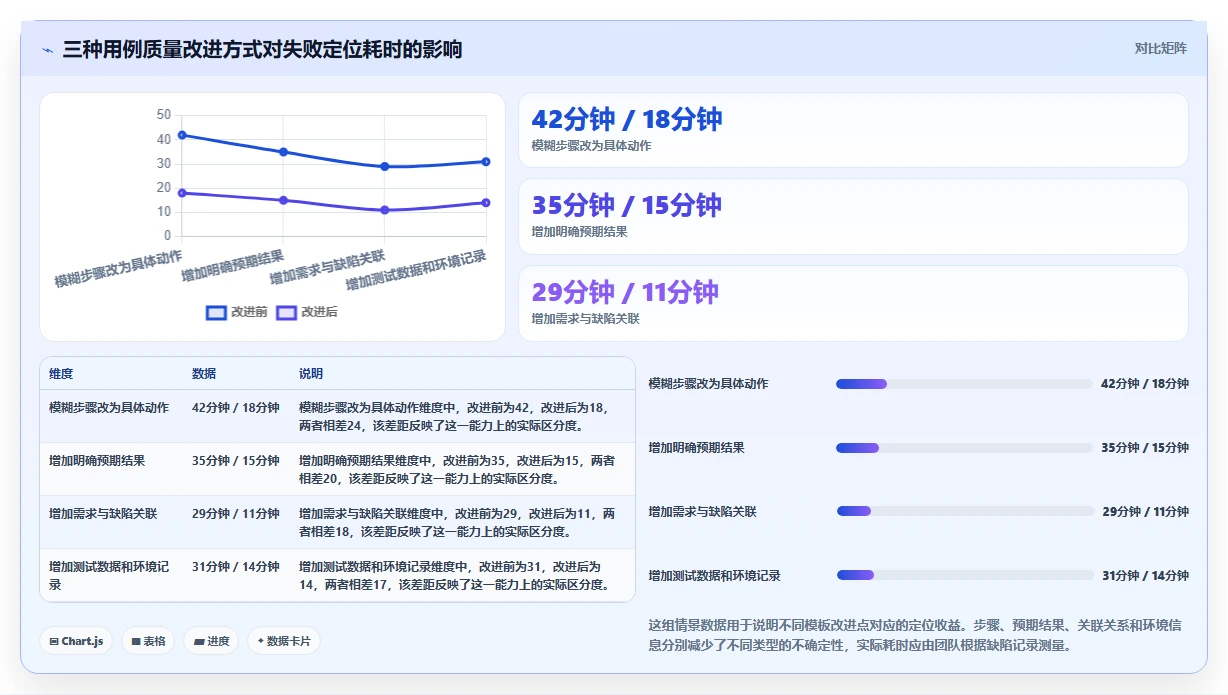Click progress bar for 增加需求与缺陷关联
This screenshot has width=1228, height=695.
tap(964, 511)
